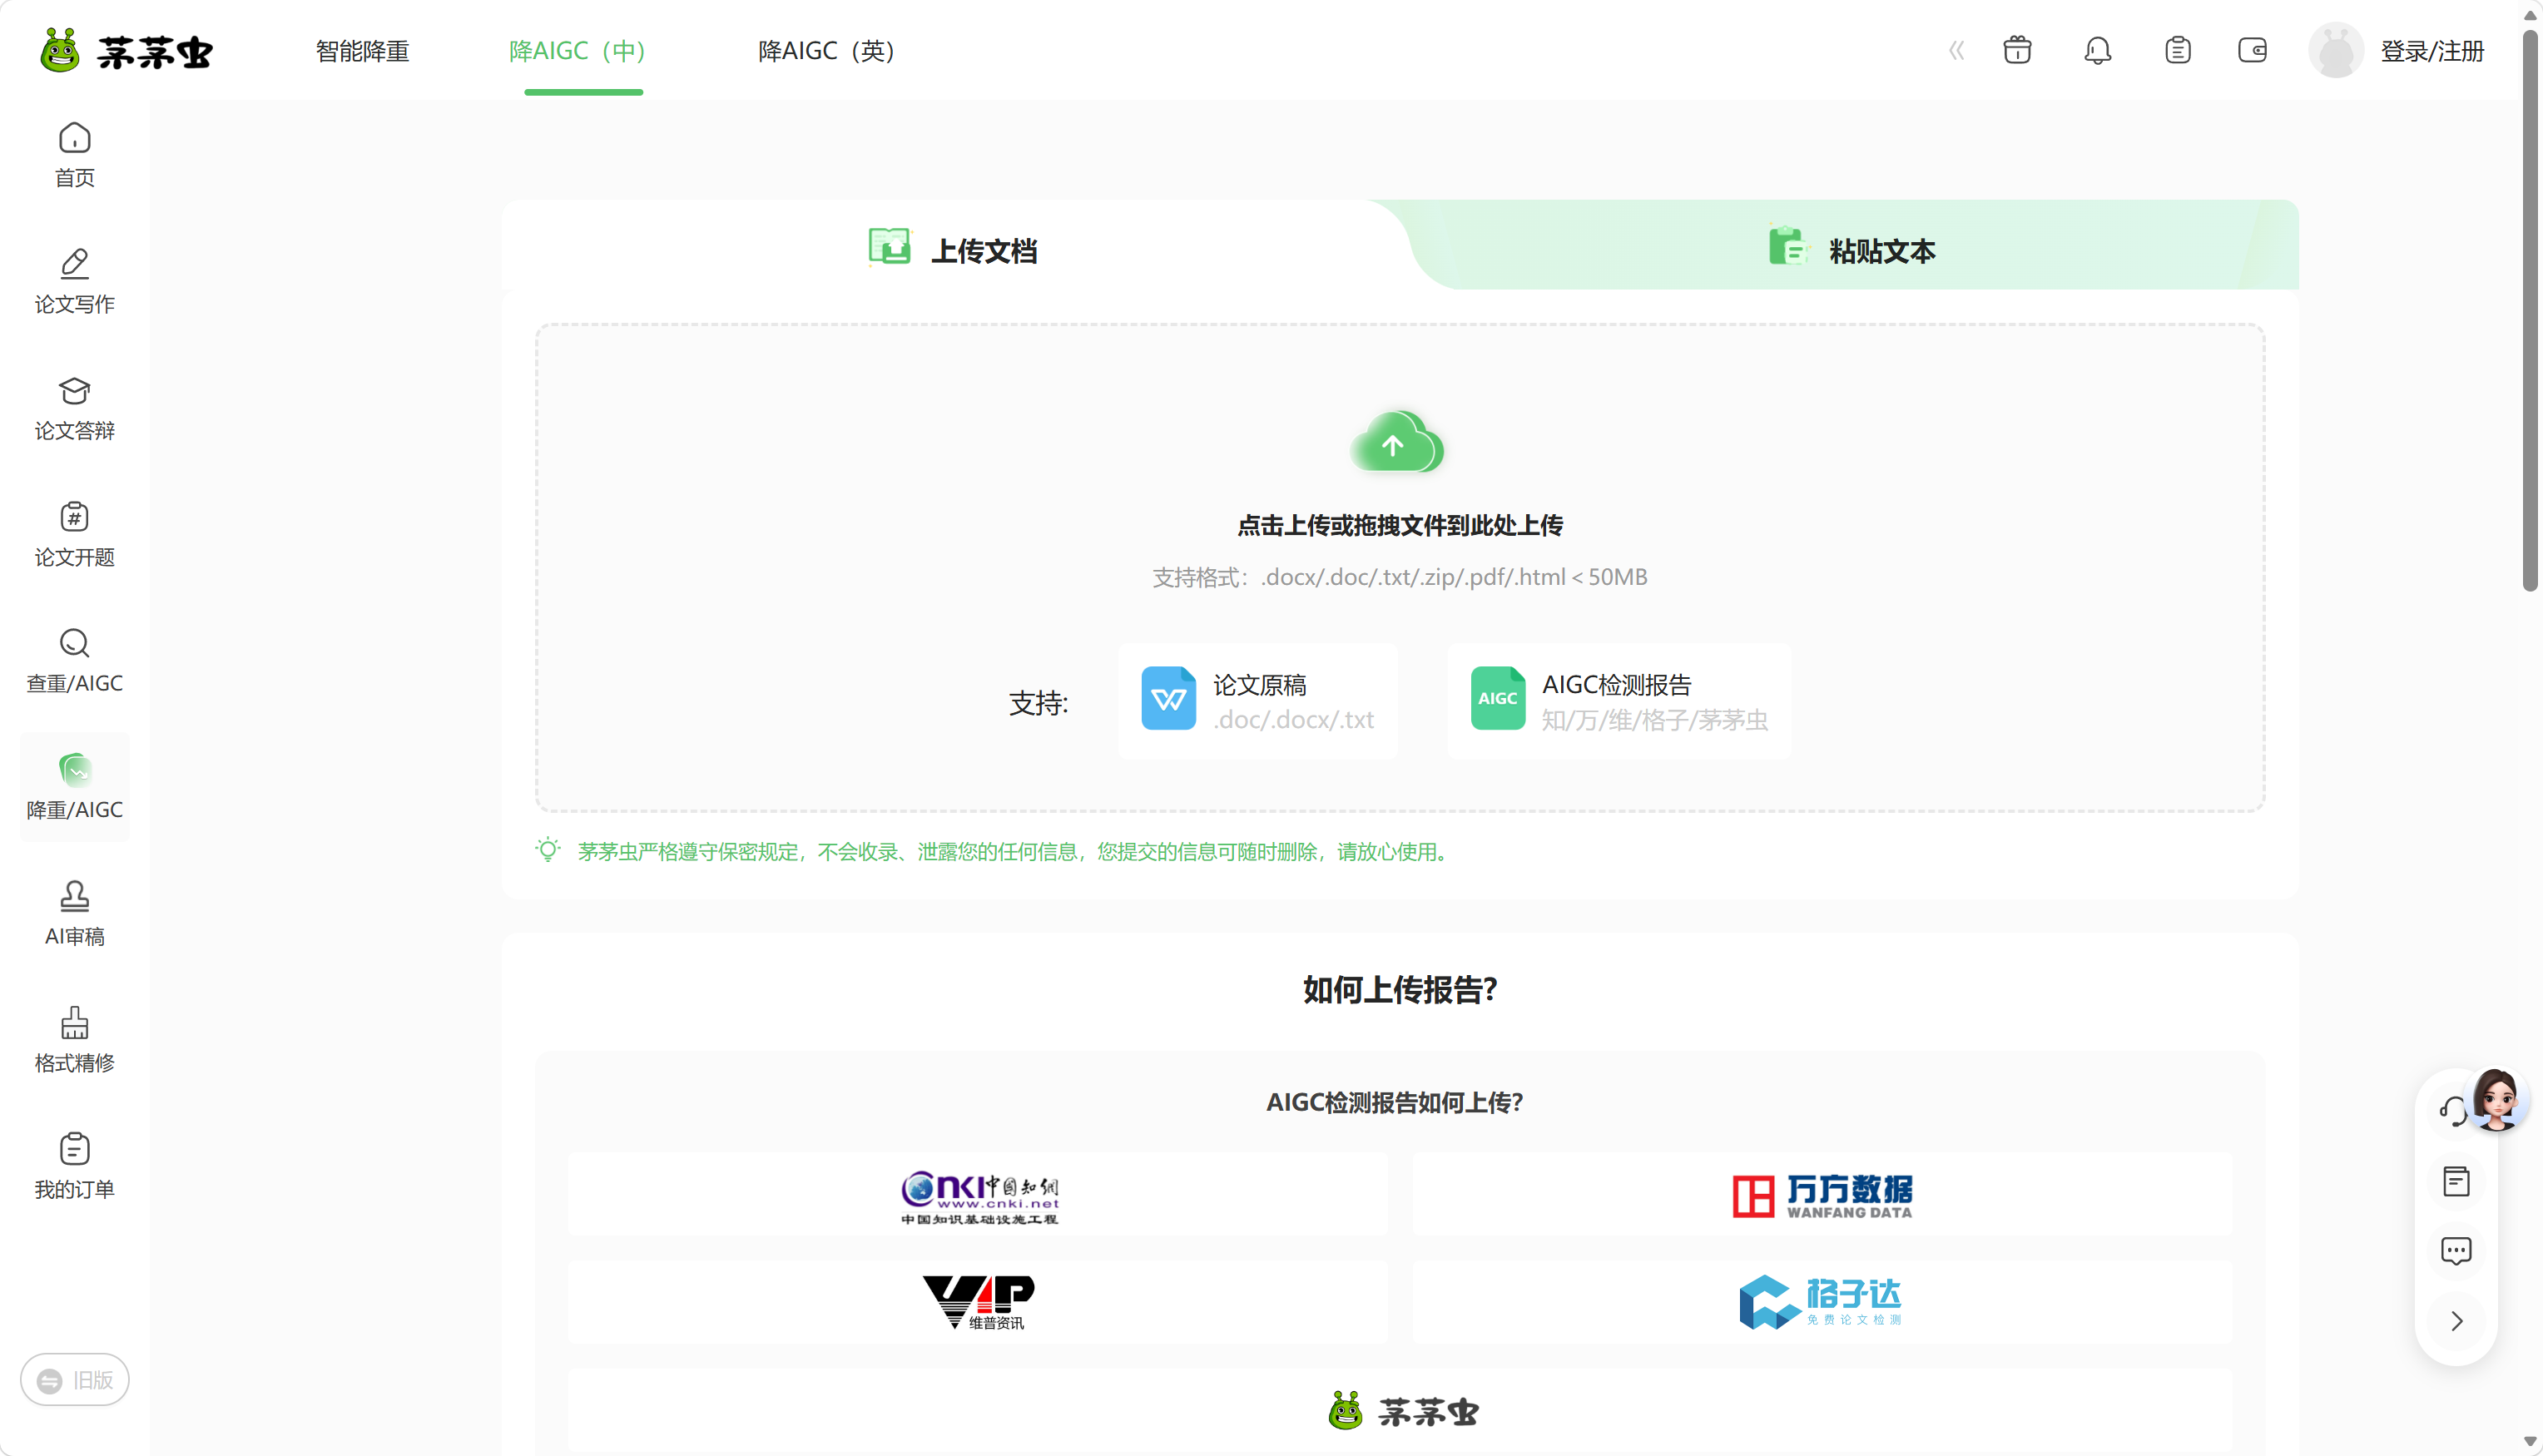The height and width of the screenshot is (1456, 2543).
Task: Open 我的订单 clipboard sidebar item
Action: click(74, 1166)
